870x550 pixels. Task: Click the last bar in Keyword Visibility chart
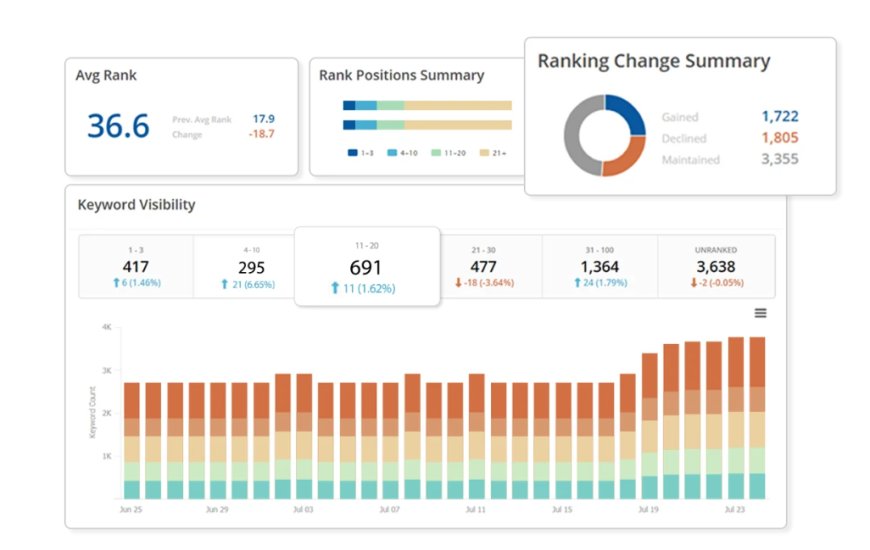click(x=757, y=418)
